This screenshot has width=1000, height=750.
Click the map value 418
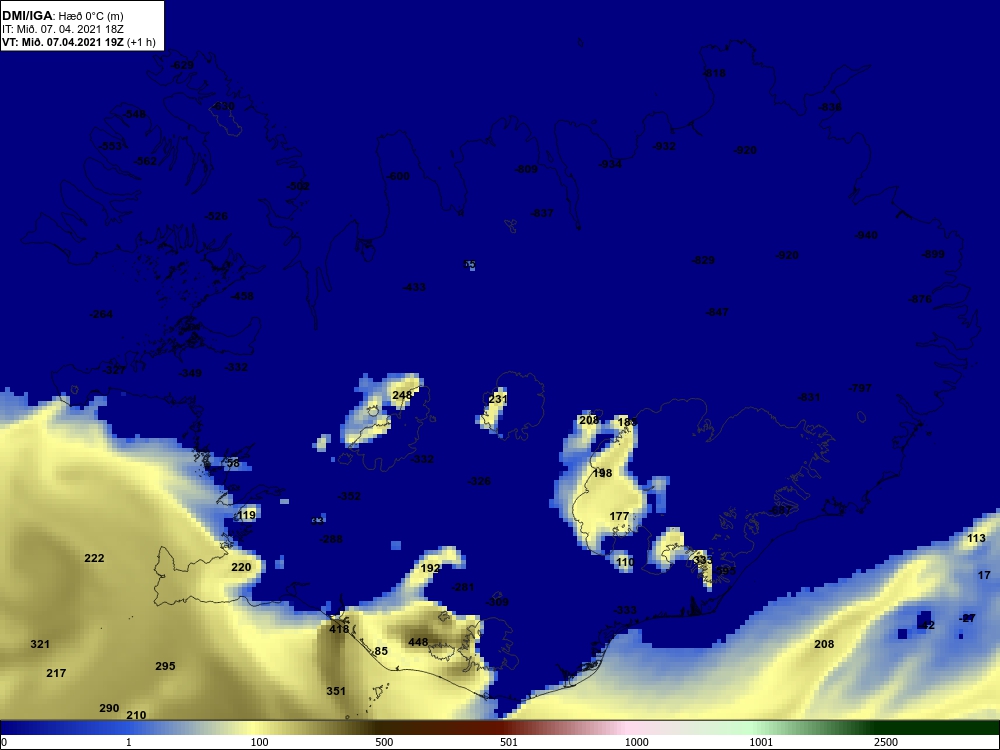tap(339, 629)
